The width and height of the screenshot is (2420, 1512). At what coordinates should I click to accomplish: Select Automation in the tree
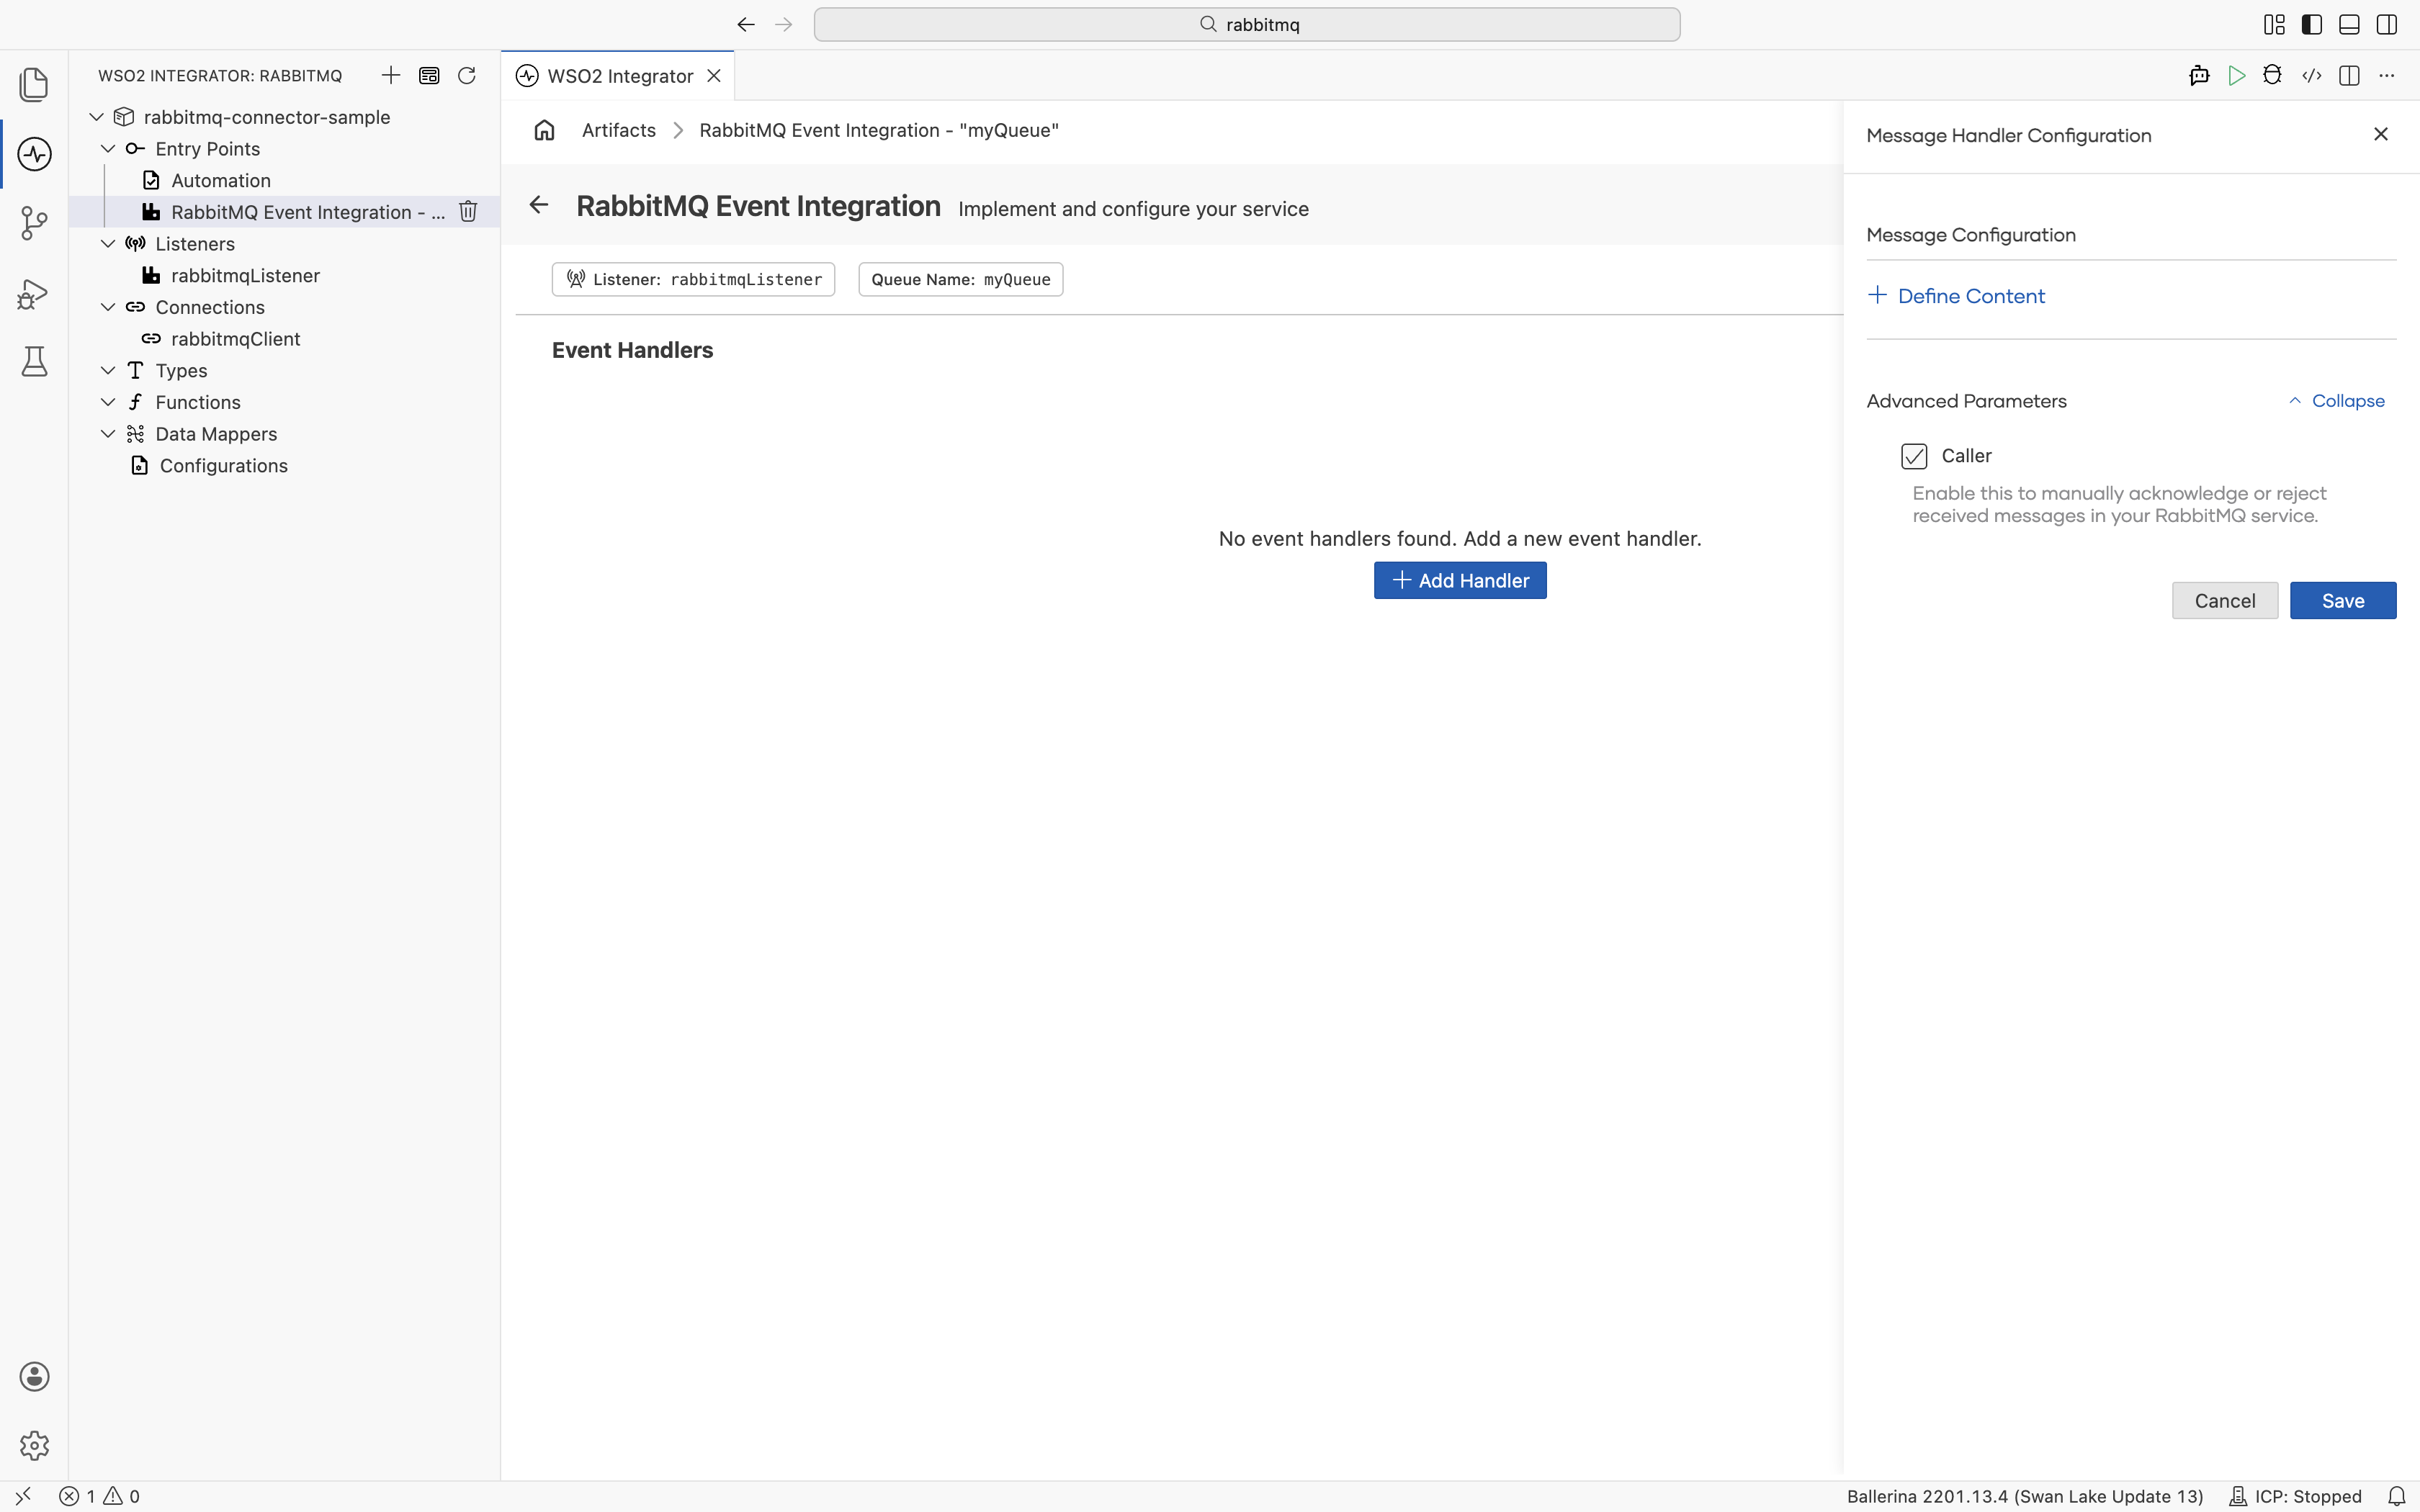click(221, 180)
